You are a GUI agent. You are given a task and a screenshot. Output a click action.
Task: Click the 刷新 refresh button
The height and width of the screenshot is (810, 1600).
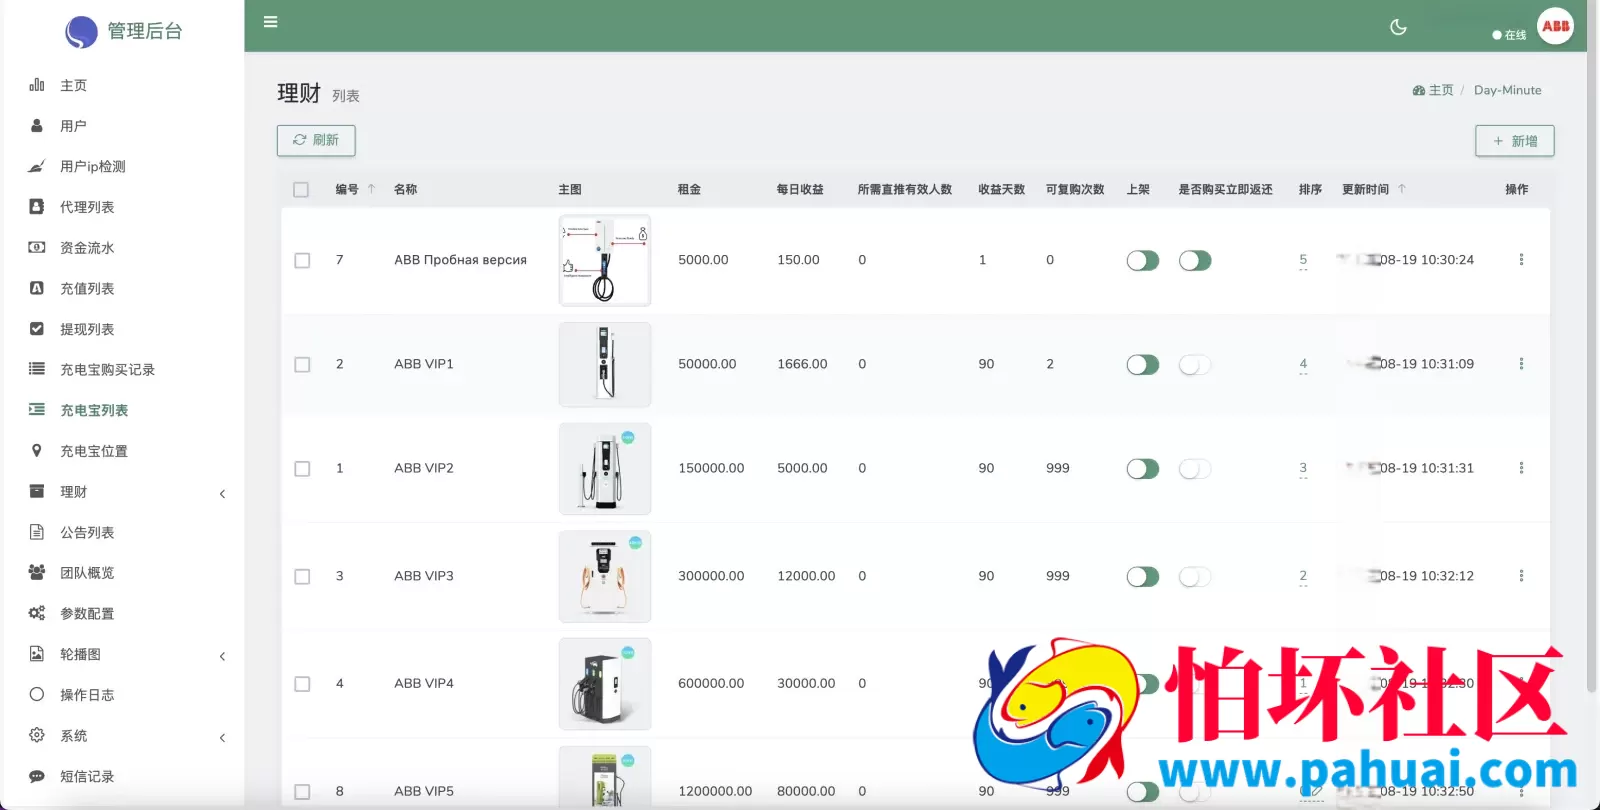tap(316, 140)
